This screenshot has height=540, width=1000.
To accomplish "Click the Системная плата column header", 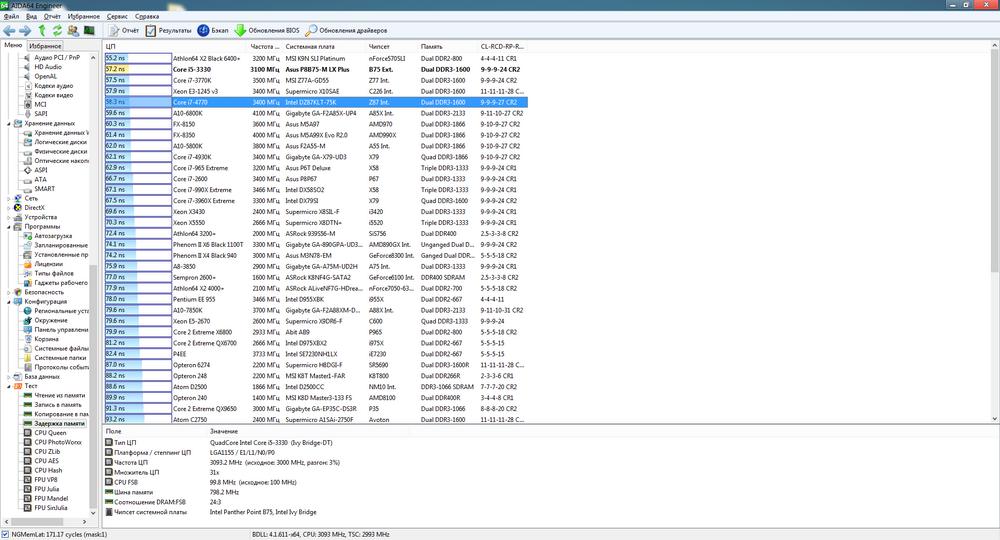I will click(325, 47).
